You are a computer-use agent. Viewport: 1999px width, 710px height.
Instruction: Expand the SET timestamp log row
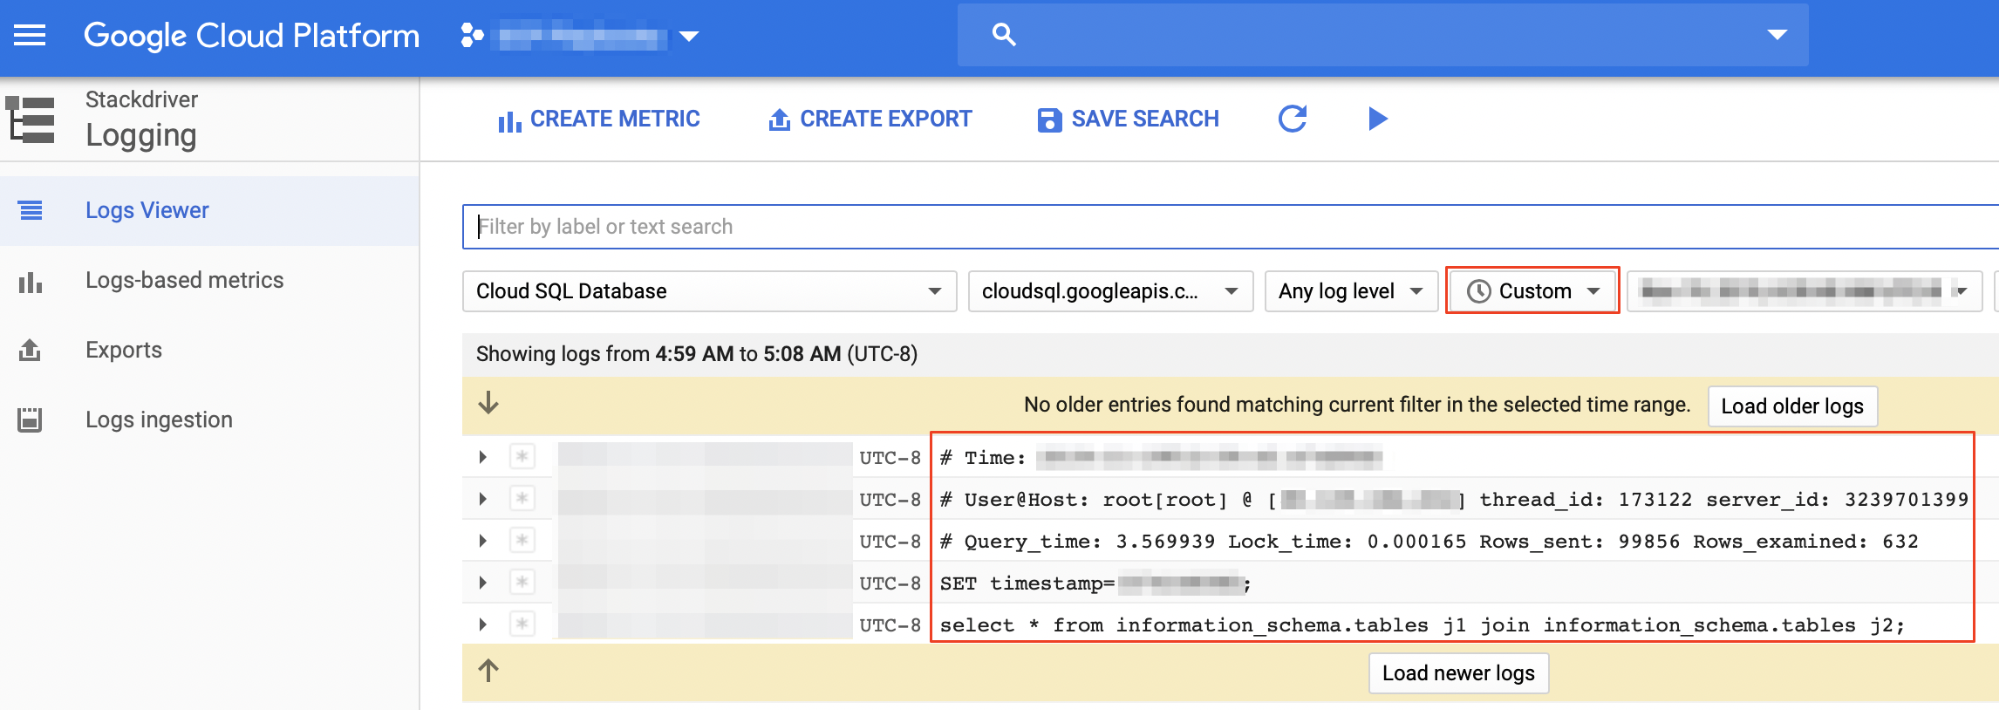pyautogui.click(x=483, y=583)
